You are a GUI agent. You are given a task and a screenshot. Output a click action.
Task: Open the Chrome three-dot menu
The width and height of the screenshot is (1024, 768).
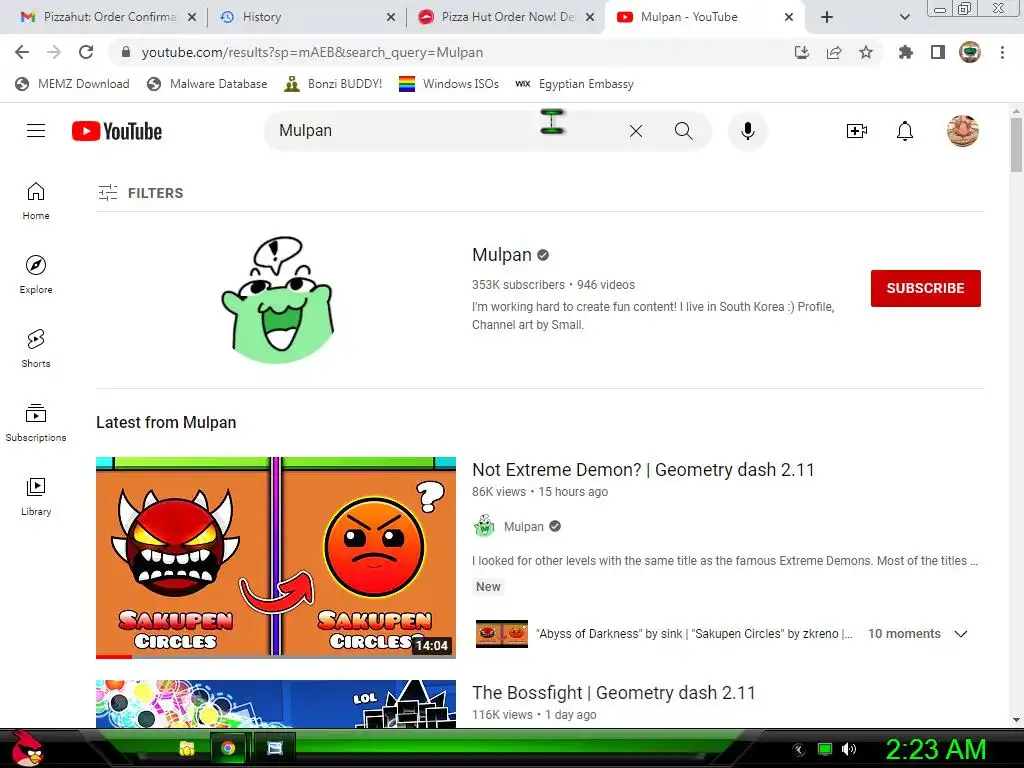click(1002, 52)
